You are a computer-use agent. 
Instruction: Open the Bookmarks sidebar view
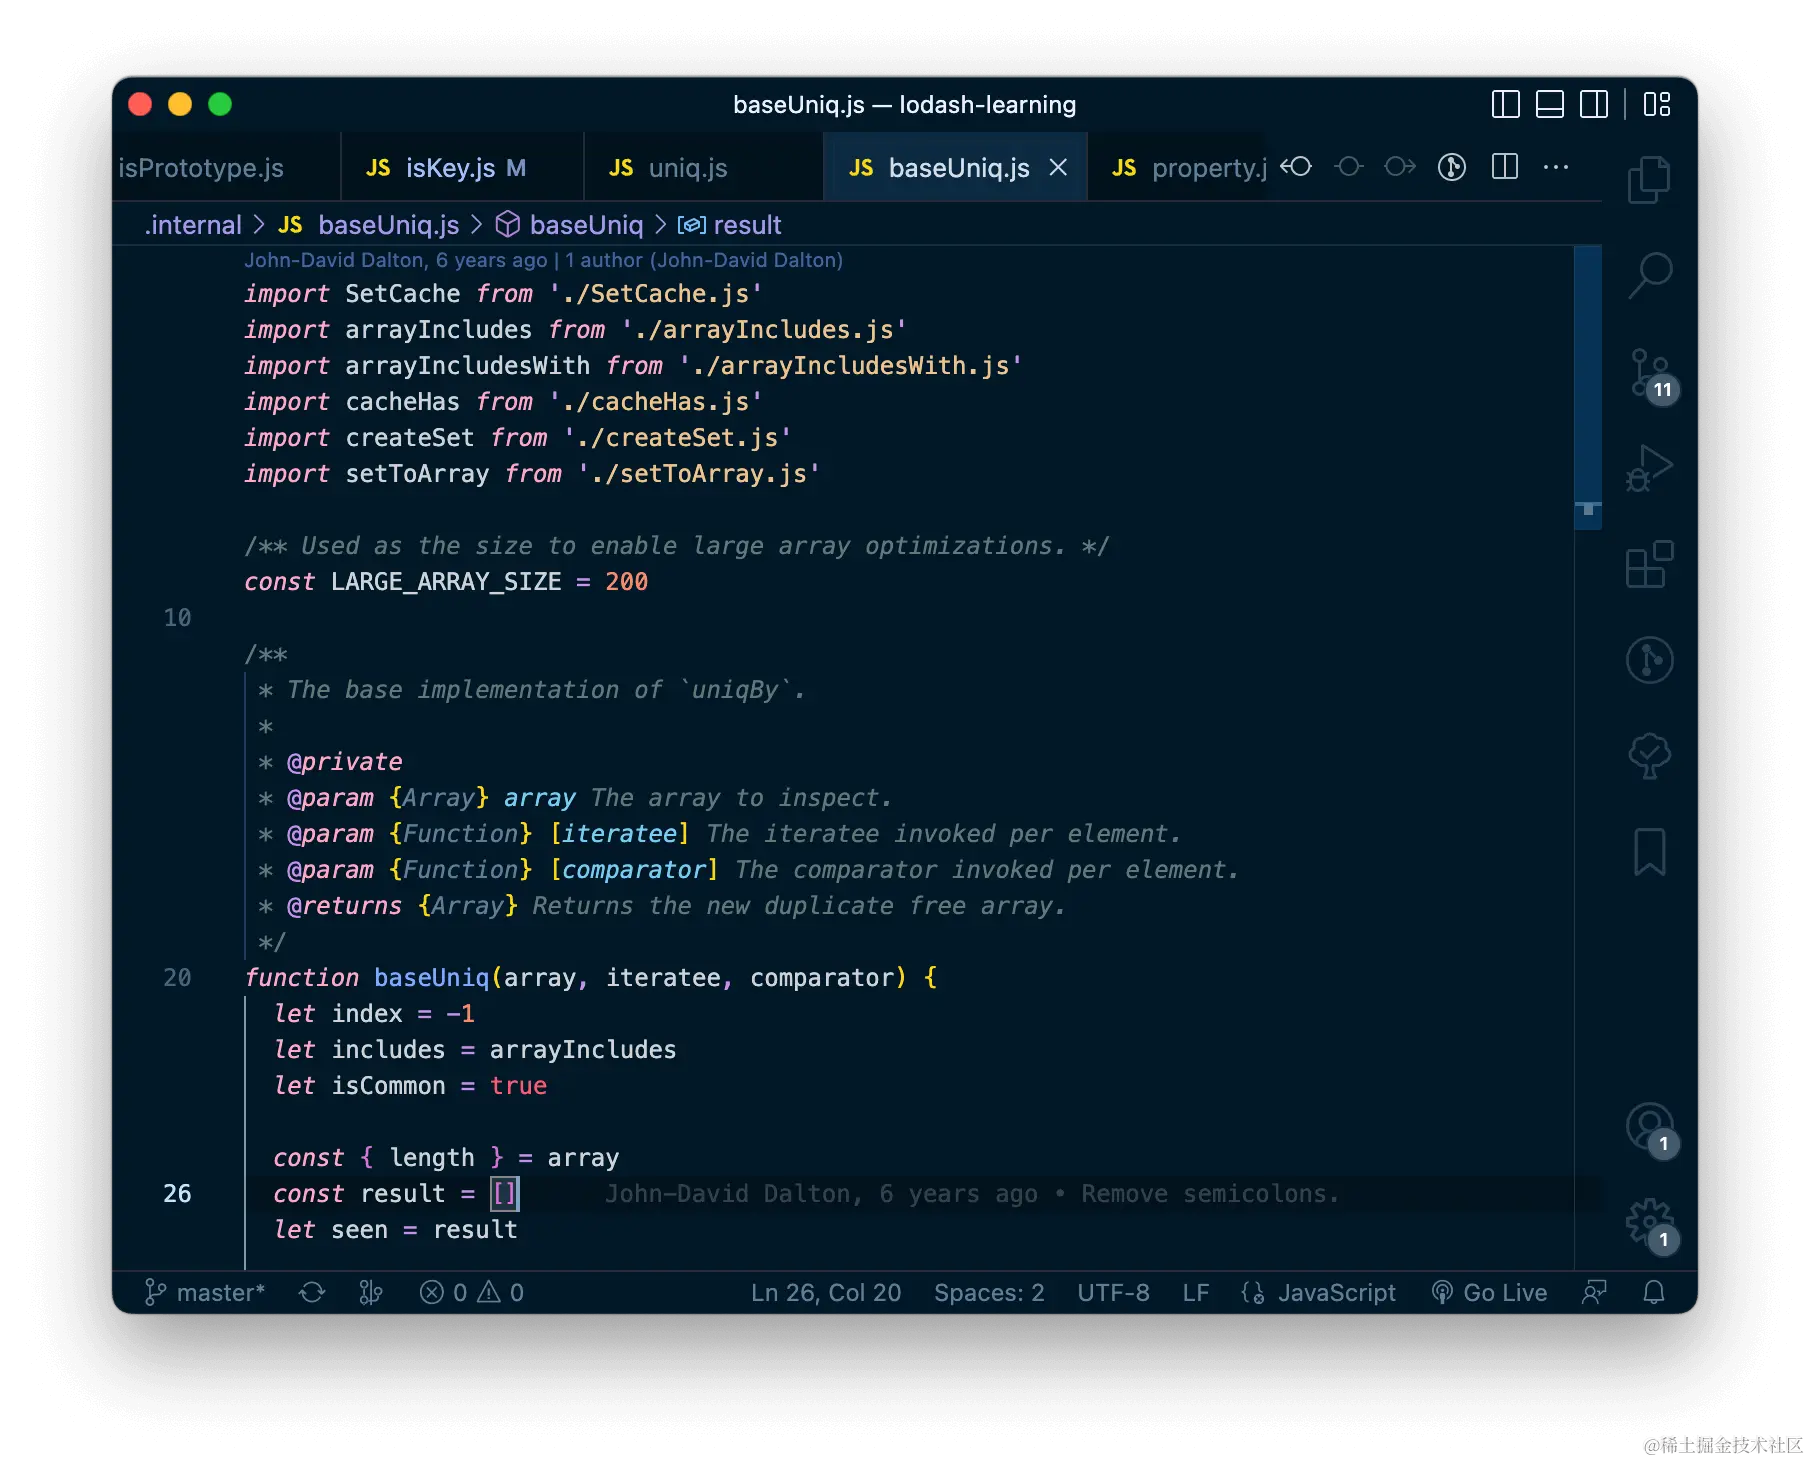pos(1649,851)
